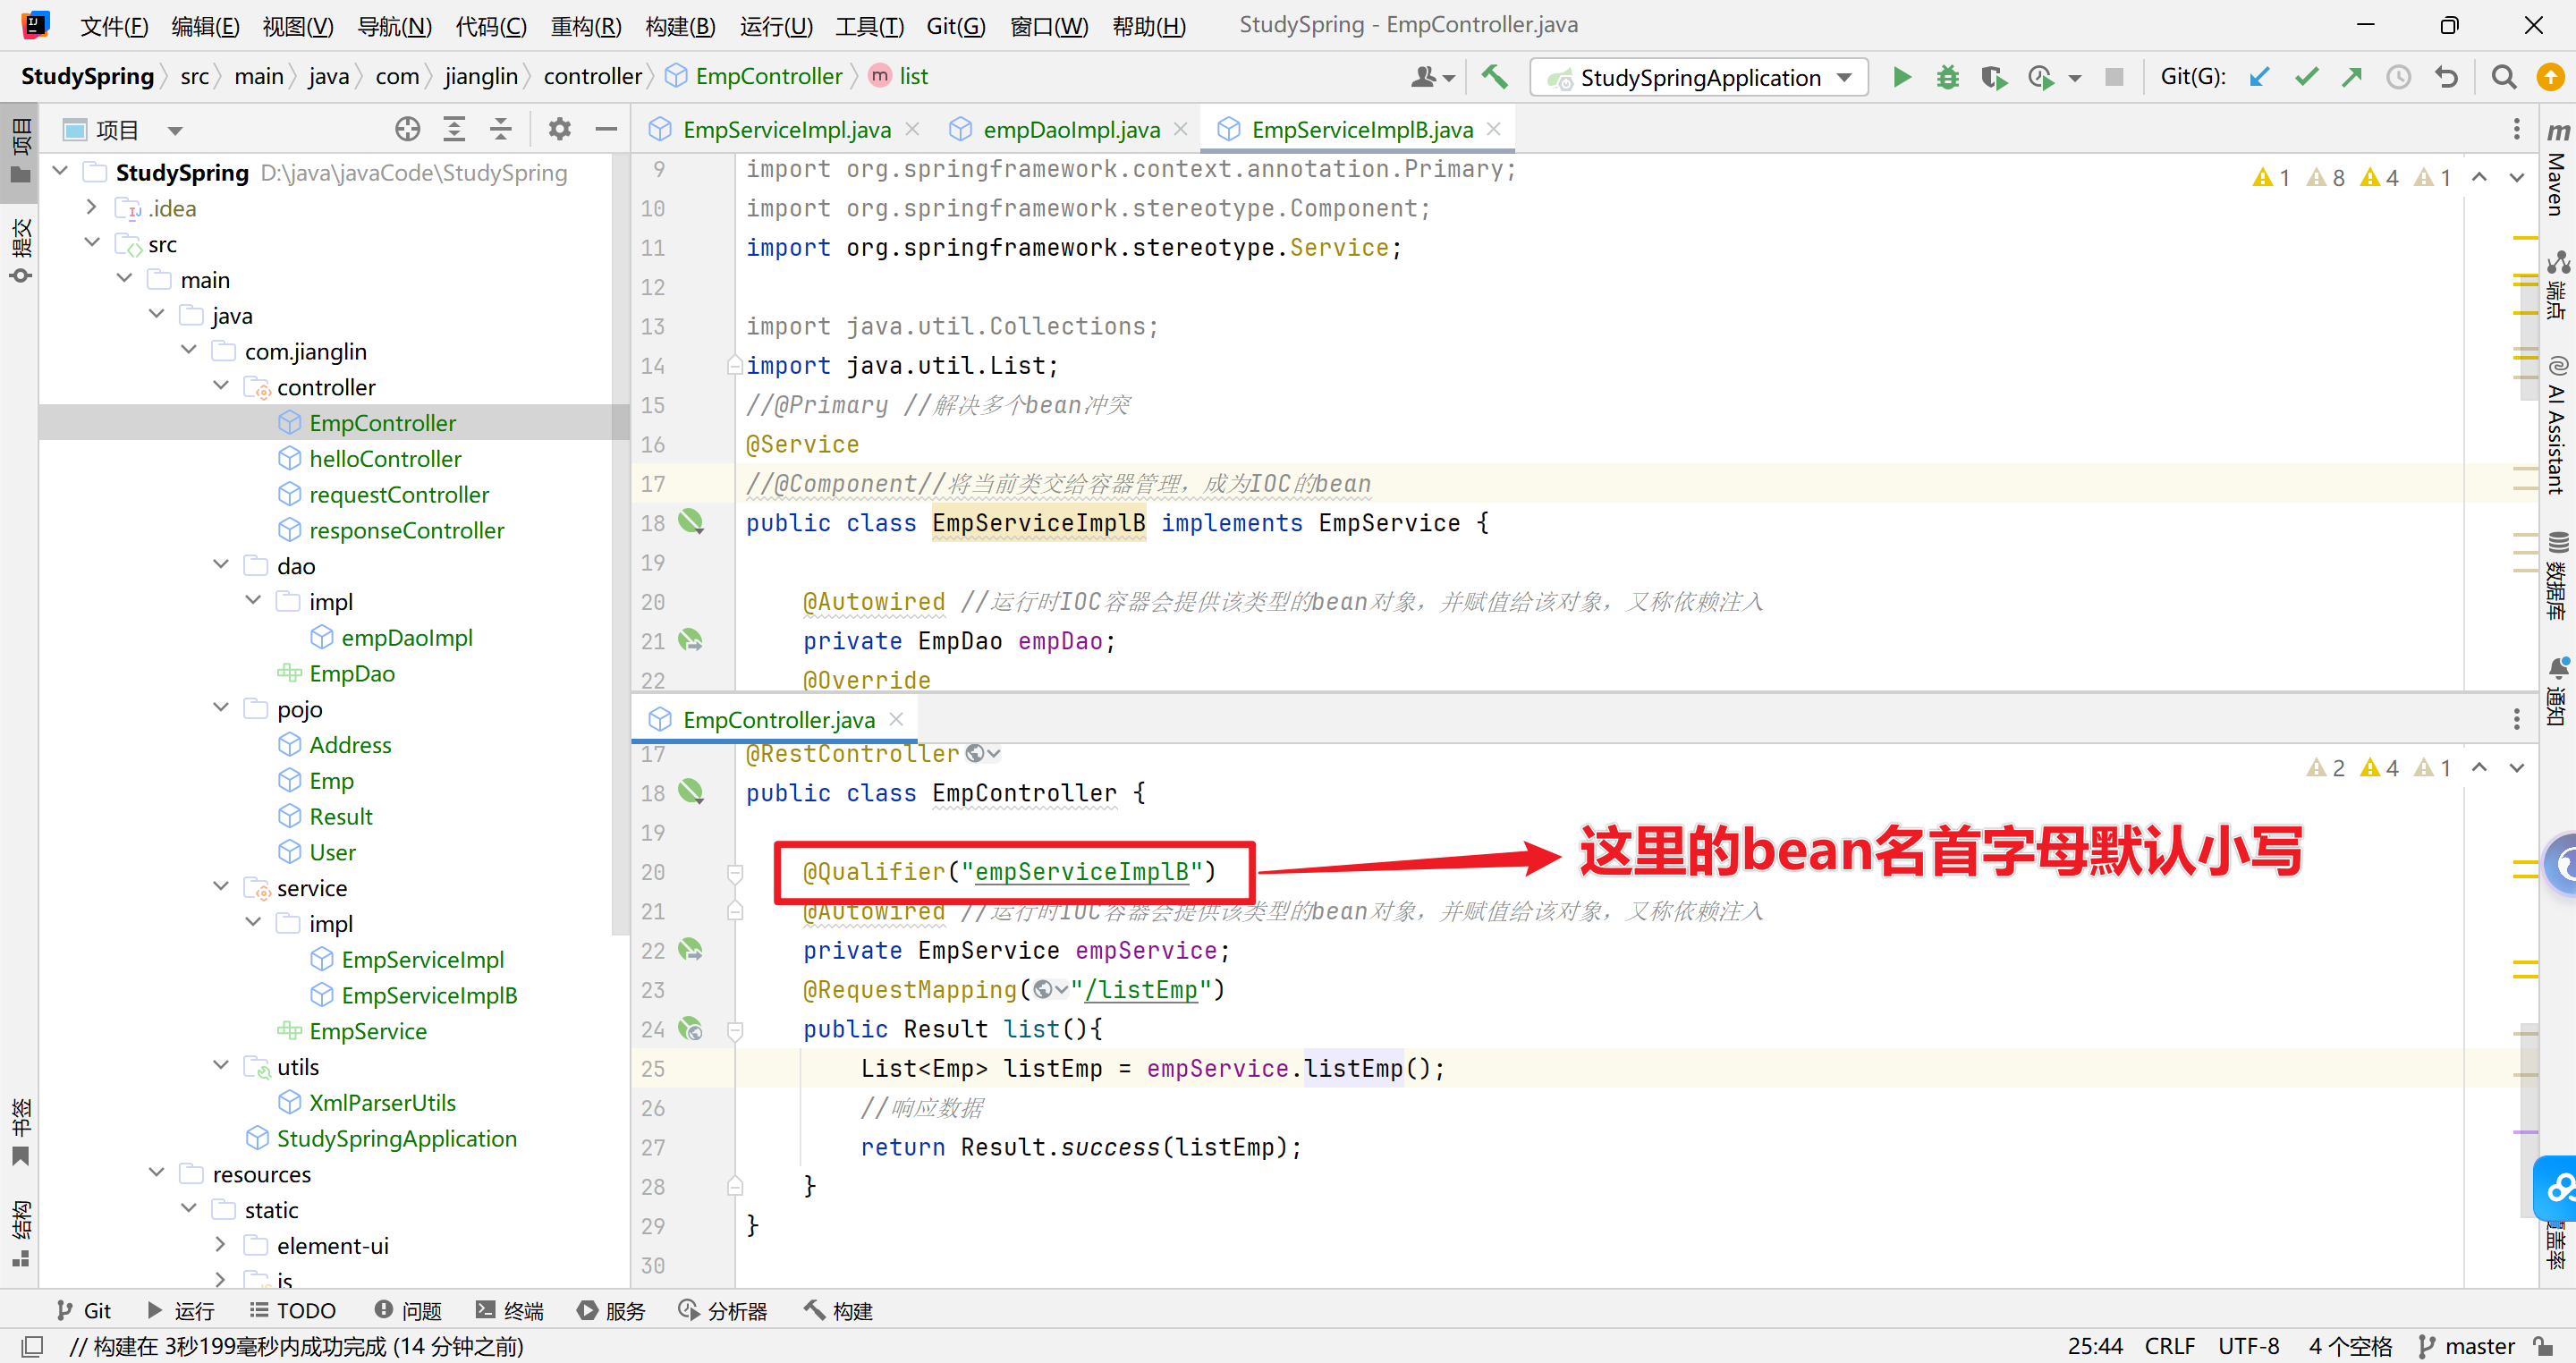
Task: Toggle the Maven tool window
Action: click(x=2557, y=170)
